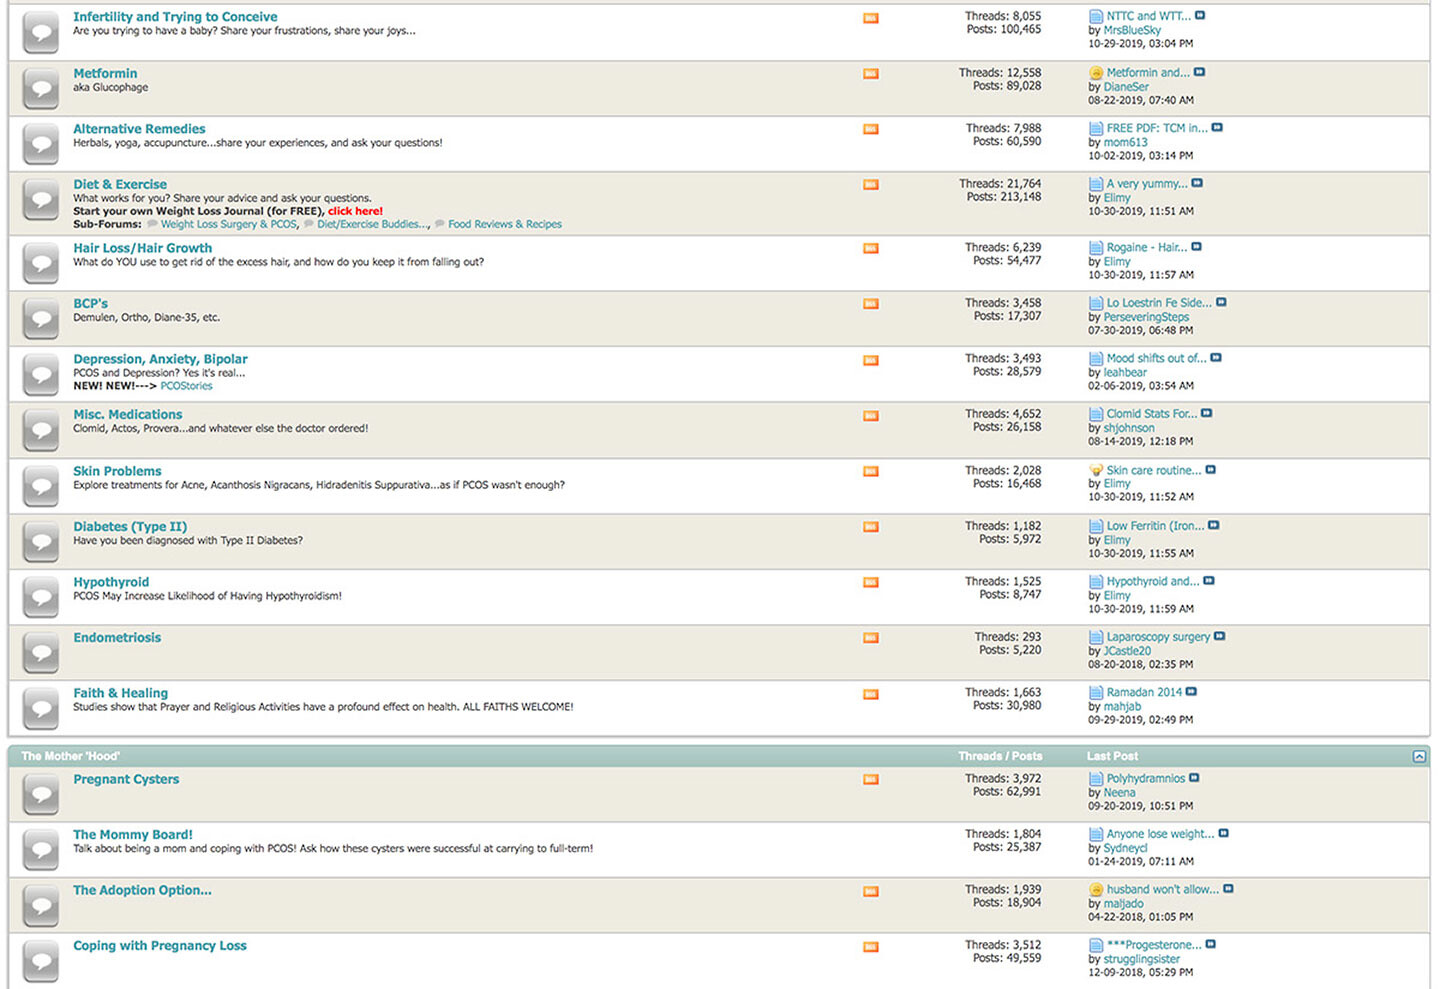This screenshot has width=1440, height=989.
Task: Open Infertility and Trying to Conceive forum
Action: pos(175,17)
